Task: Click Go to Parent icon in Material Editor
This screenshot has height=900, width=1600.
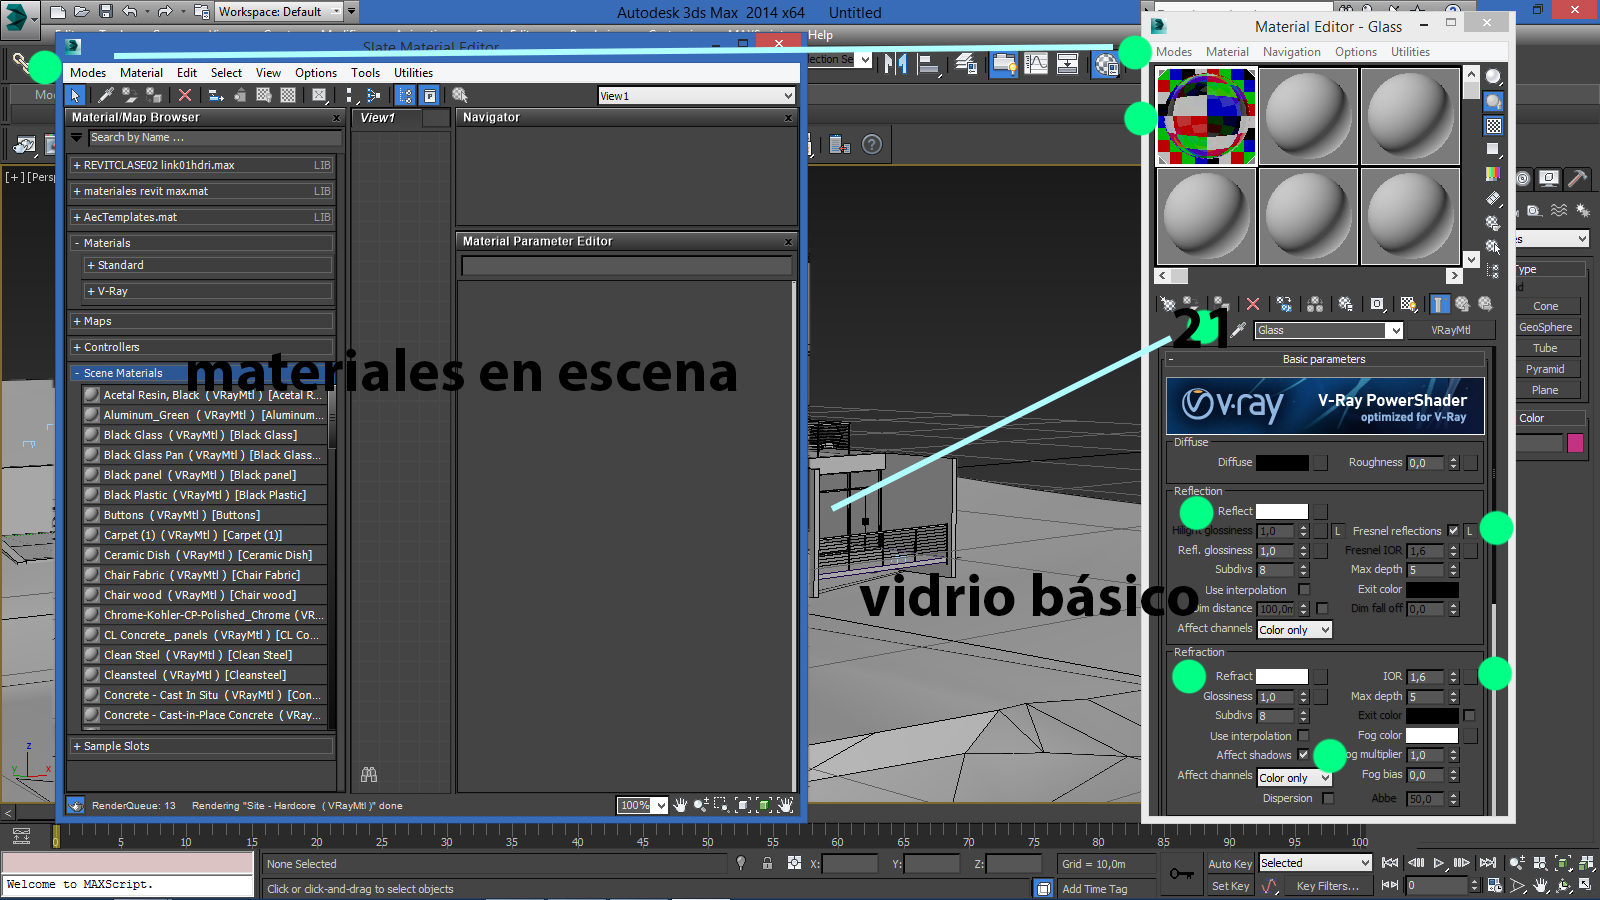Action: pos(1463,304)
